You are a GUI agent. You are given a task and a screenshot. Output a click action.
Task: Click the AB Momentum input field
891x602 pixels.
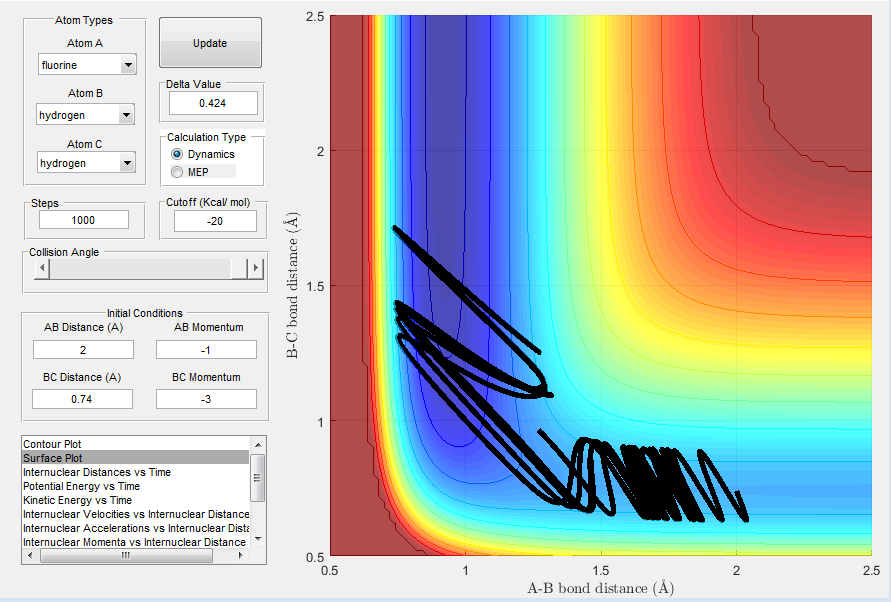click(x=206, y=350)
